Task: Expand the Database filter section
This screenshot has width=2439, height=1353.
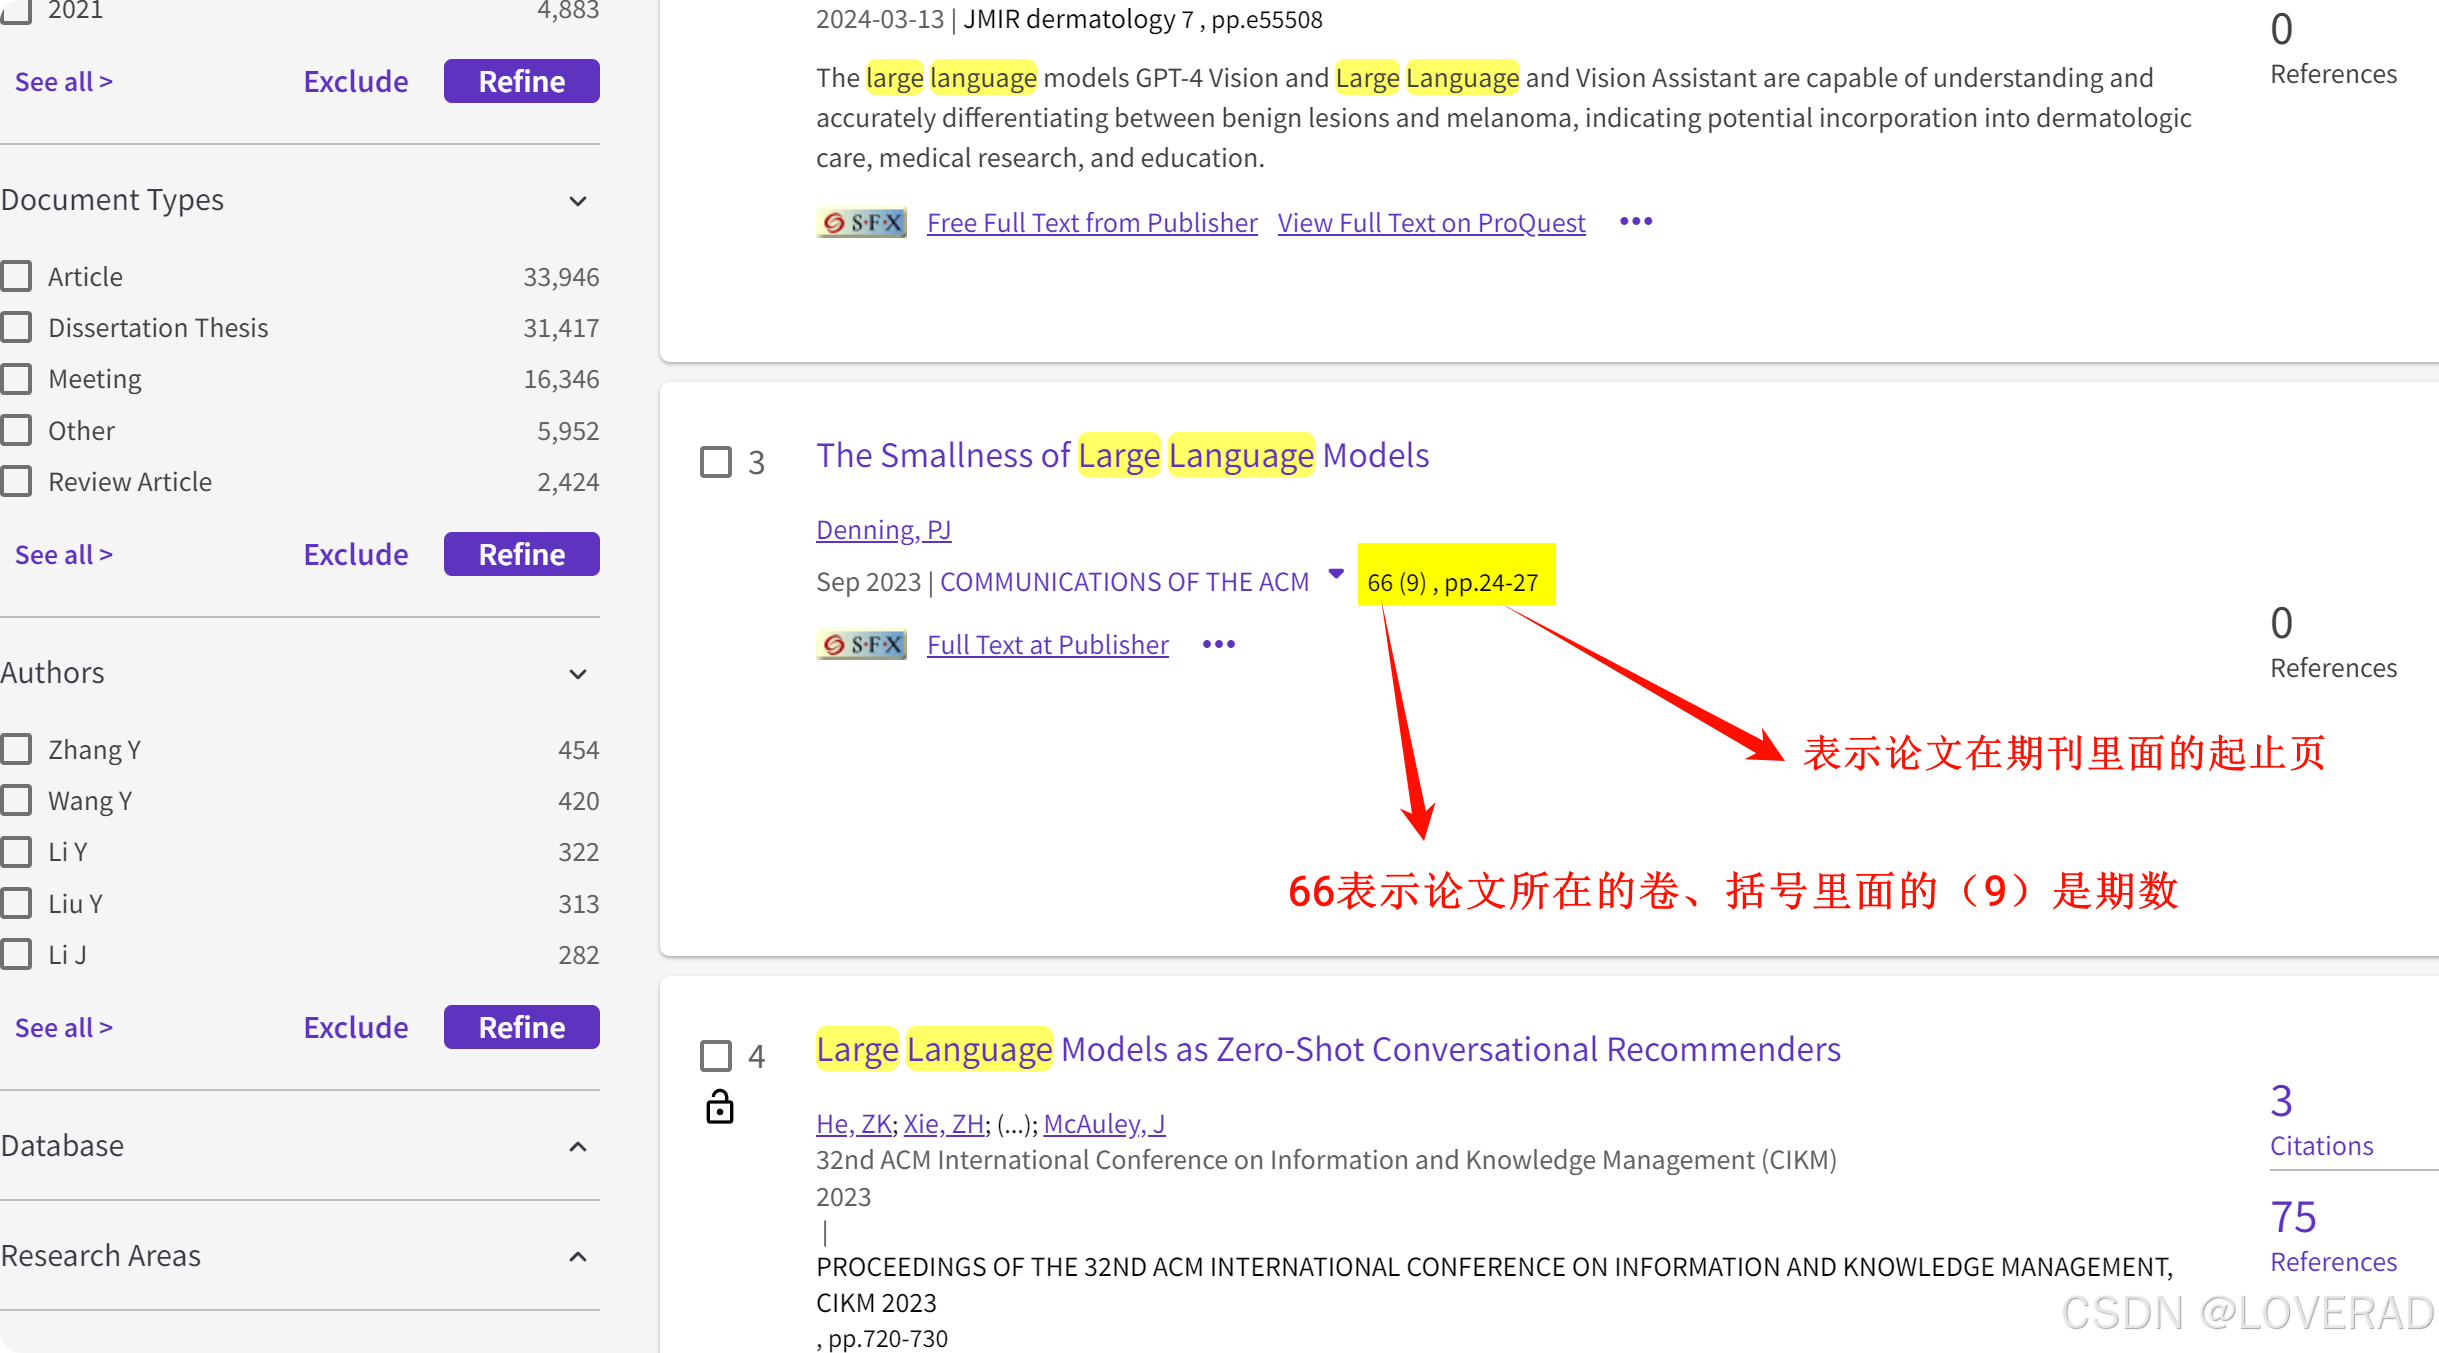Action: (x=577, y=1146)
